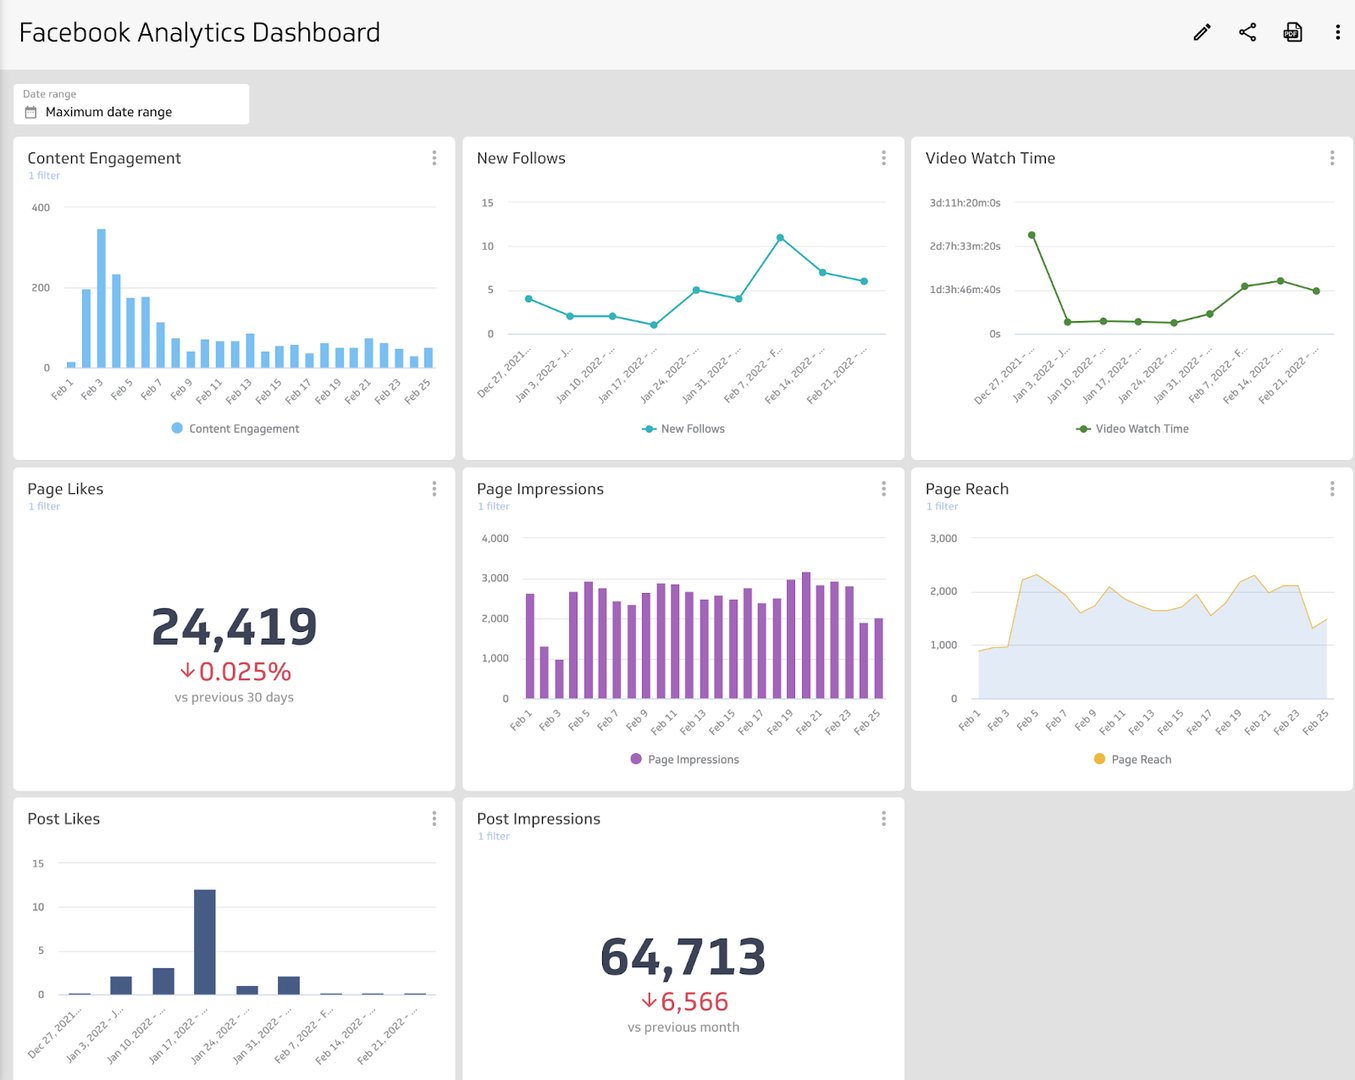Screen dimensions: 1355x1080
Task: Click the Page Reach legend color dot
Action: click(1098, 759)
